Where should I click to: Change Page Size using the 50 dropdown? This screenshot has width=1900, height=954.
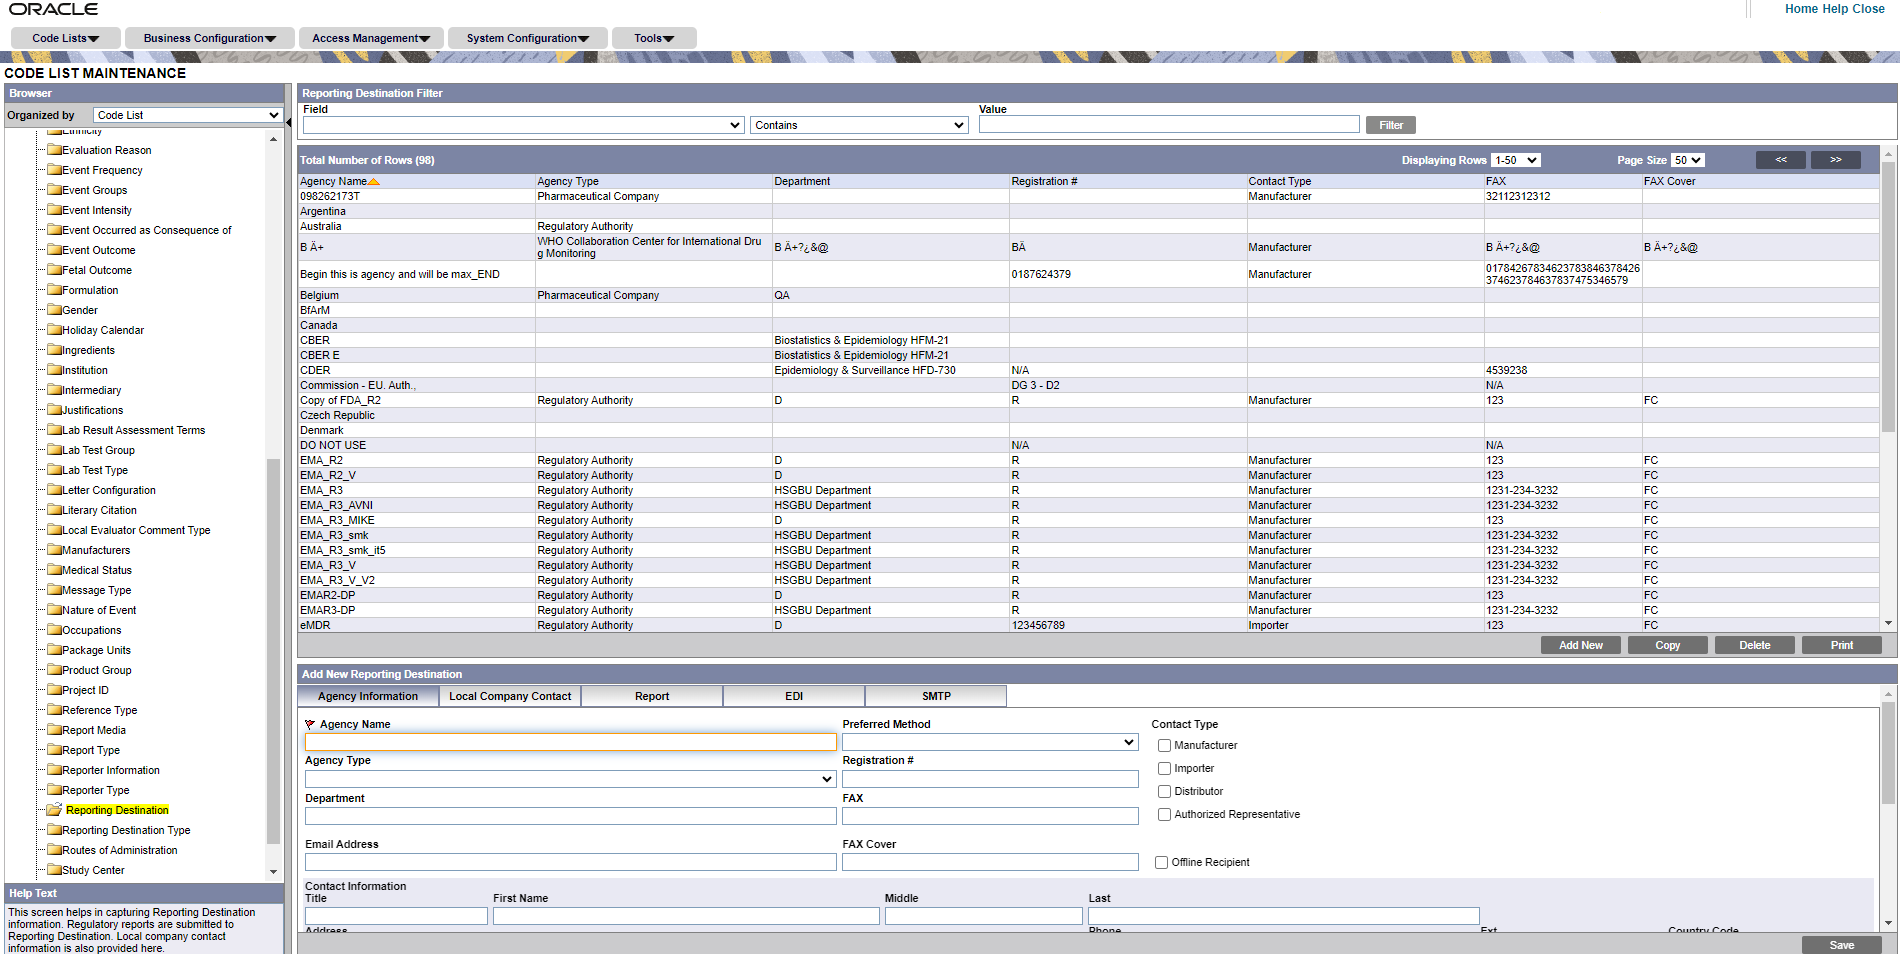pyautogui.click(x=1687, y=160)
